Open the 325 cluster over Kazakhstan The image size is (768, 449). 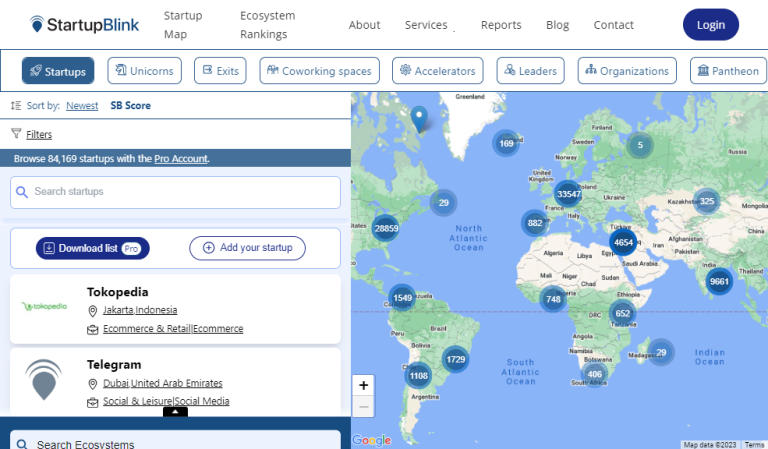tap(706, 201)
